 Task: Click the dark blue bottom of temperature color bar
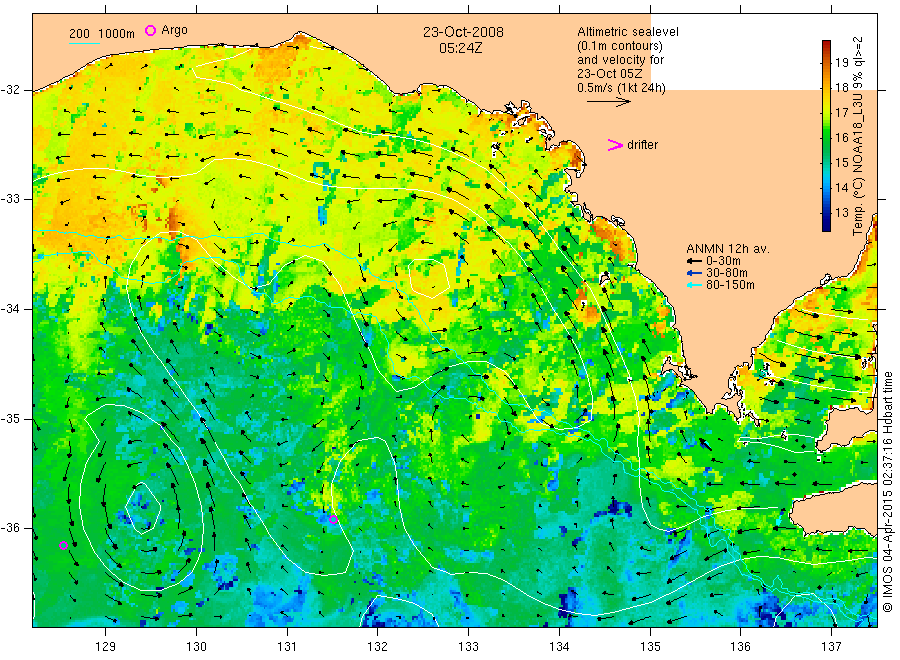[826, 224]
